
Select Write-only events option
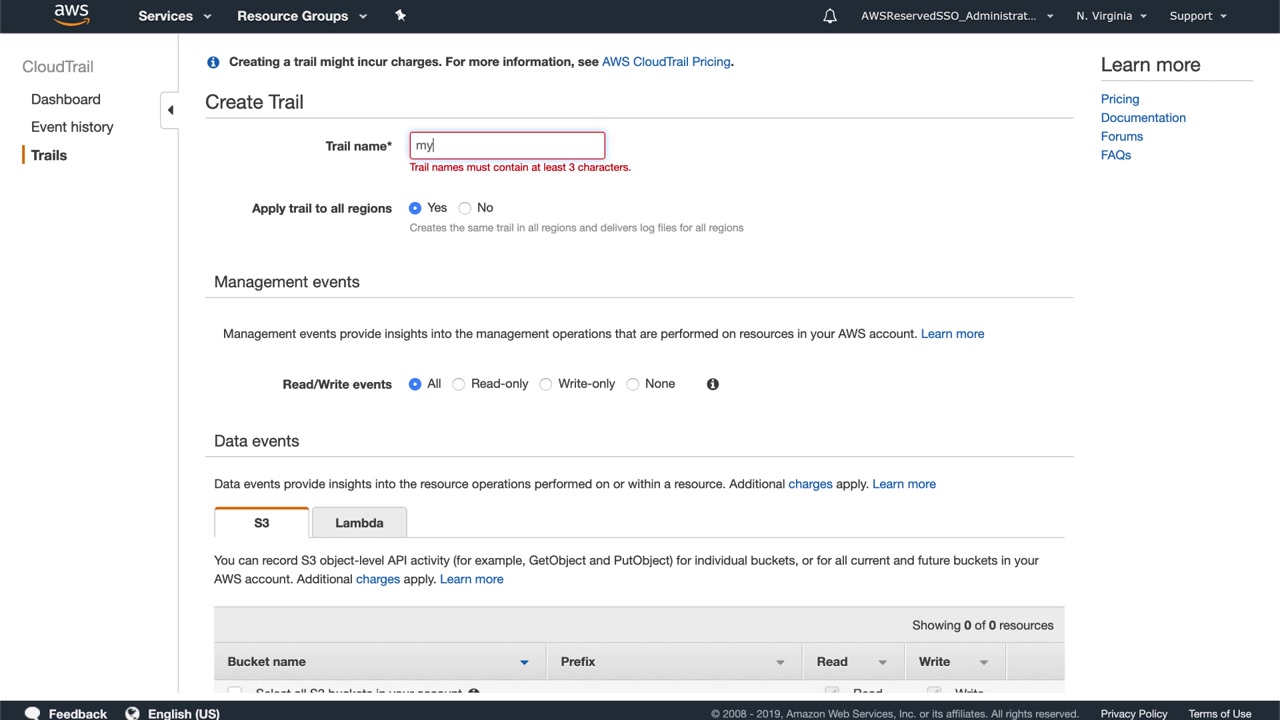(x=546, y=384)
